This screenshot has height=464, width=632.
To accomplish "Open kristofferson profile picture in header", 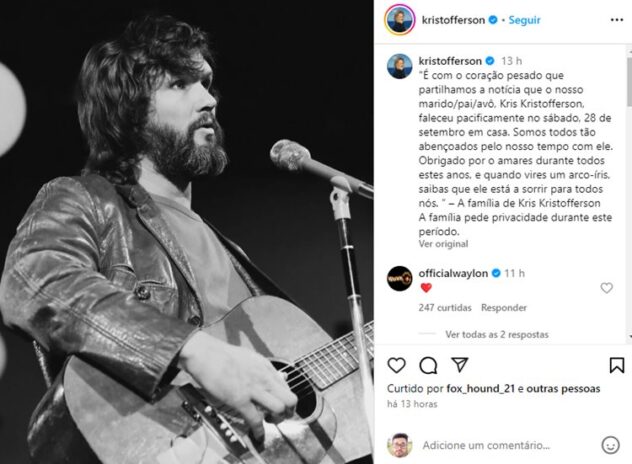I will point(399,20).
